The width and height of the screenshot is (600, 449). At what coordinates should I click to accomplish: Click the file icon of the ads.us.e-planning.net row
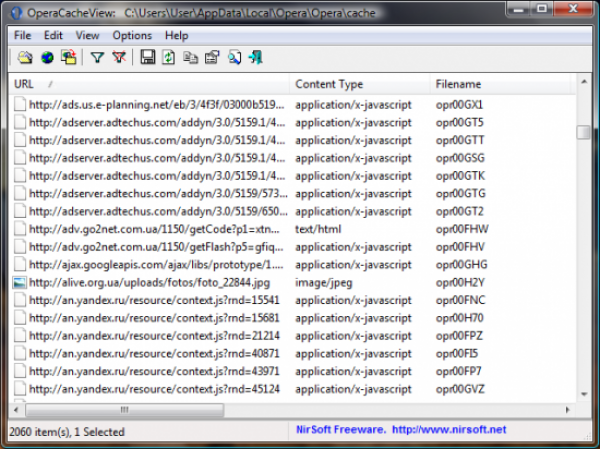[20, 104]
